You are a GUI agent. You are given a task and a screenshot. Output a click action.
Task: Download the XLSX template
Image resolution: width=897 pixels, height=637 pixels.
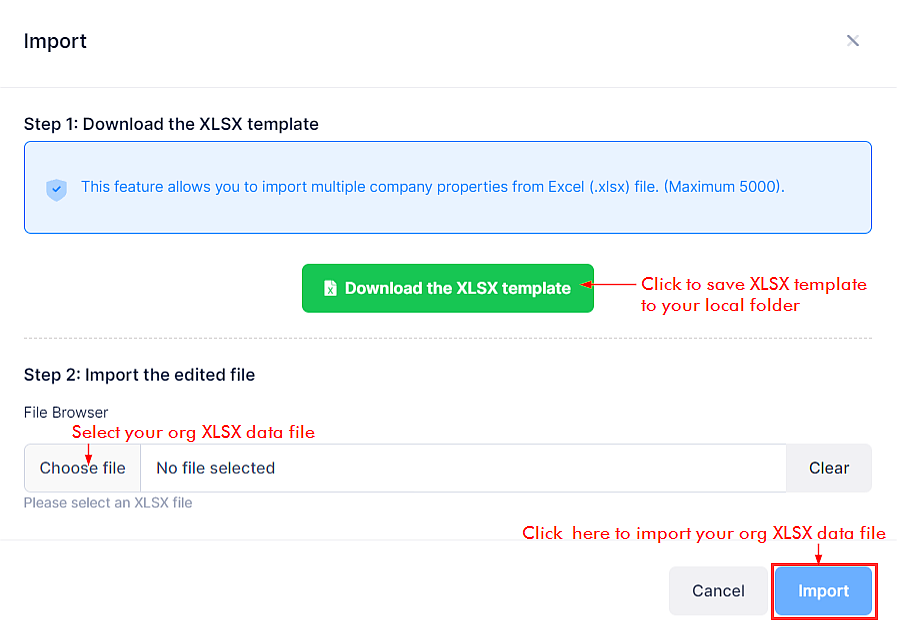tap(447, 288)
